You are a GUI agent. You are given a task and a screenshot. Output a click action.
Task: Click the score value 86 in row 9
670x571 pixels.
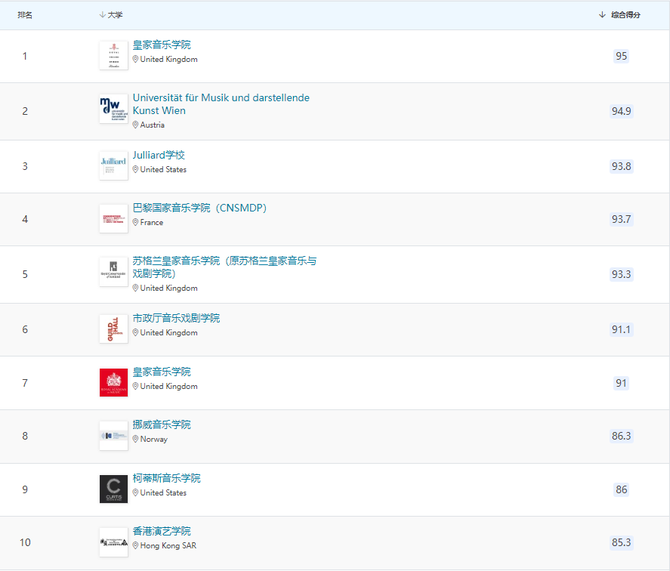(x=621, y=489)
